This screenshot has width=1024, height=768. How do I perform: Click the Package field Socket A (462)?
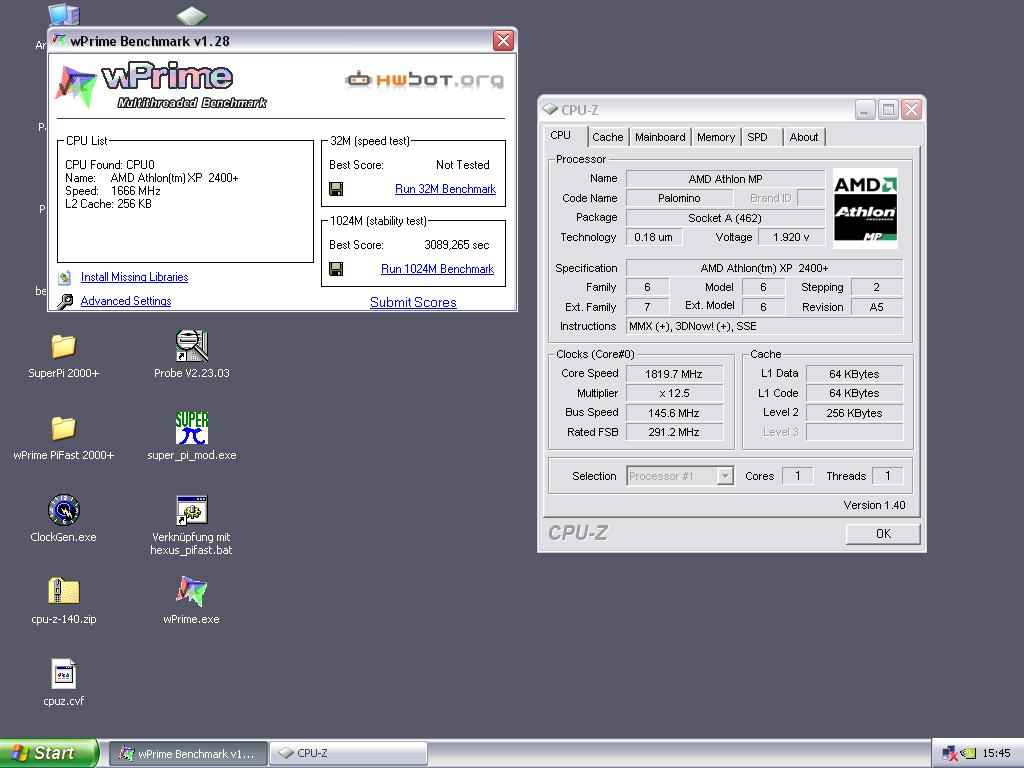click(x=725, y=218)
